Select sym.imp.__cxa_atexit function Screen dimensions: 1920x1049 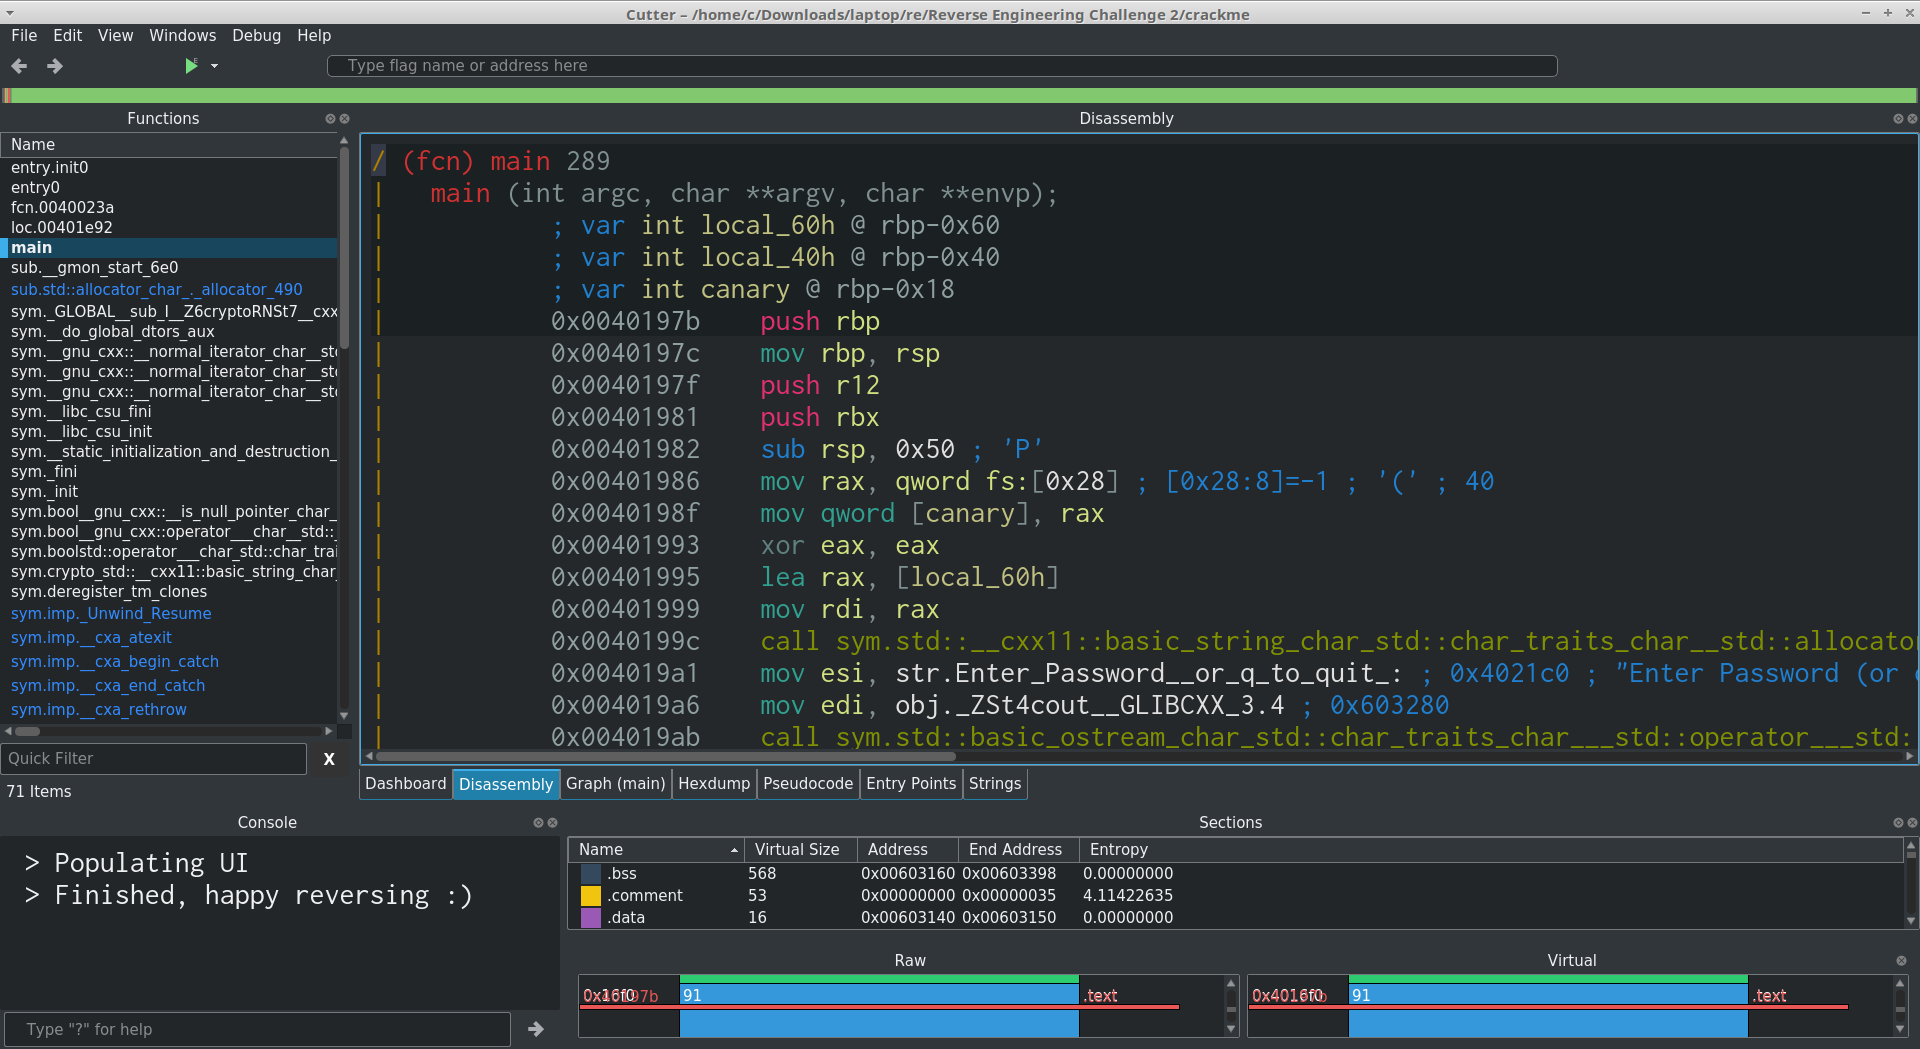tap(169, 638)
